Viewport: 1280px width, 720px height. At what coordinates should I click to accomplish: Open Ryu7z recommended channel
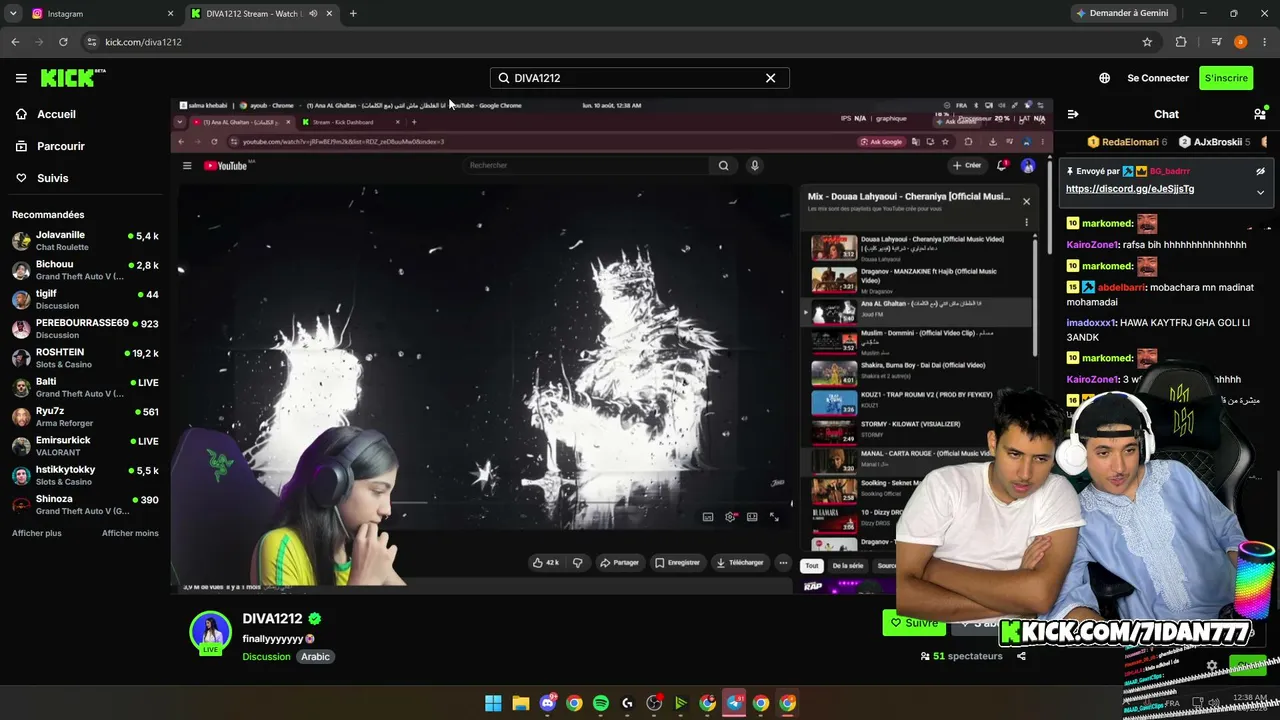(x=85, y=416)
